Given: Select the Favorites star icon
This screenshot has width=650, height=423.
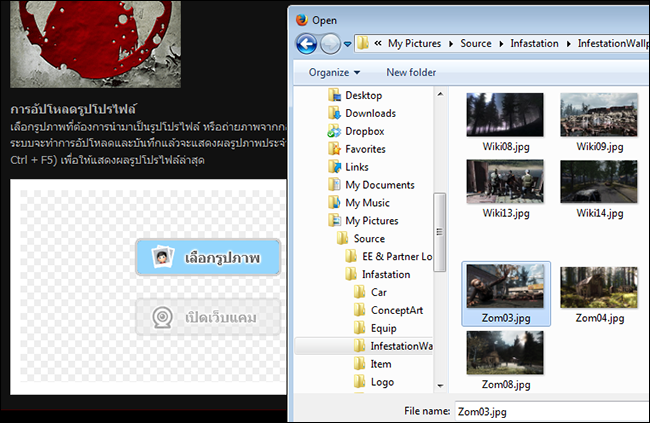Looking at the screenshot, I should 335,149.
